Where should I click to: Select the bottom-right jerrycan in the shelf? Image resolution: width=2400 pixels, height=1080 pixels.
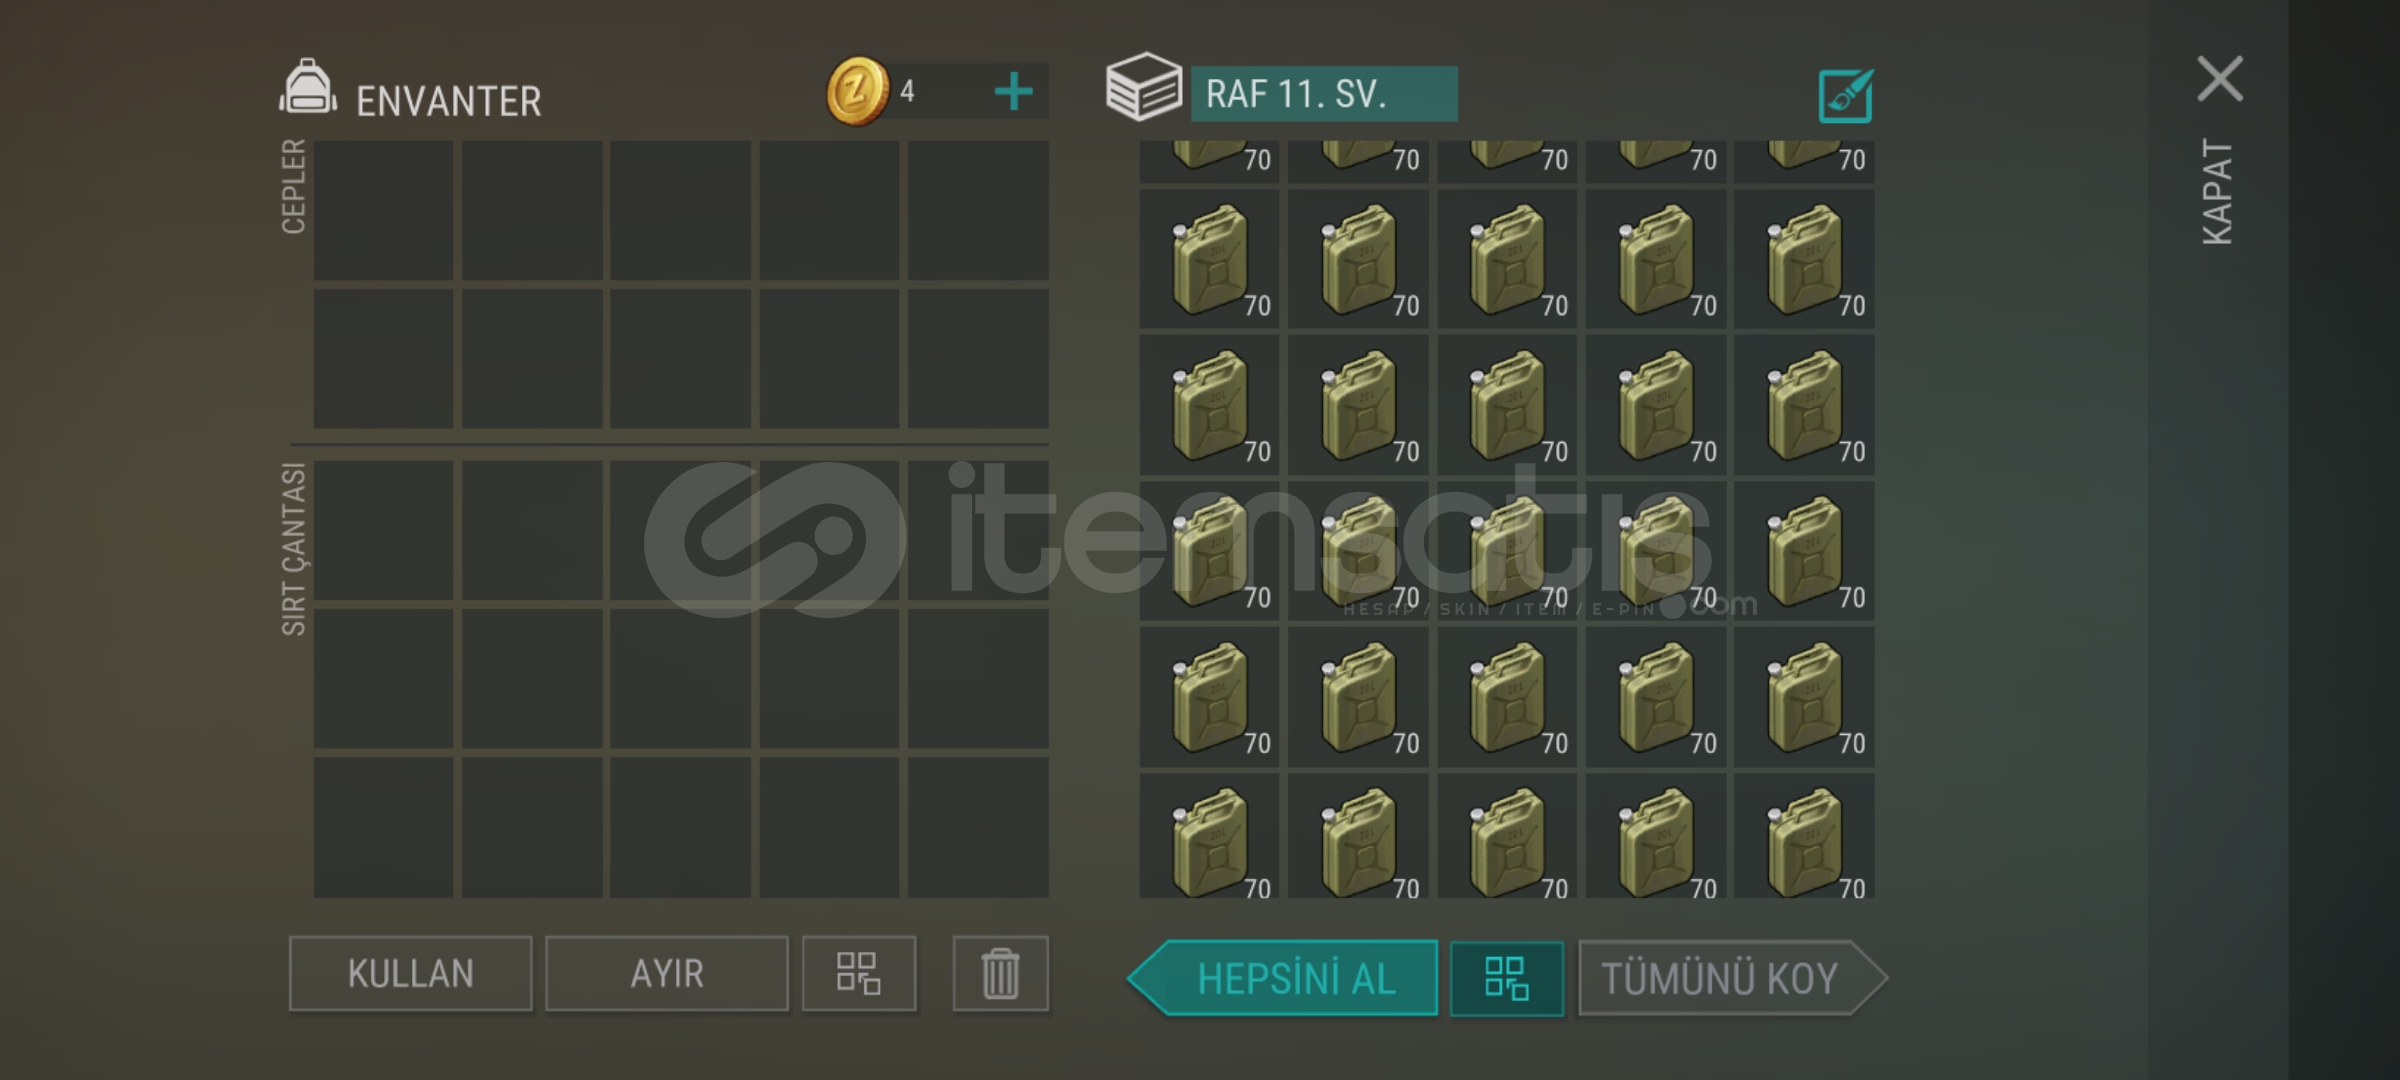1804,836
